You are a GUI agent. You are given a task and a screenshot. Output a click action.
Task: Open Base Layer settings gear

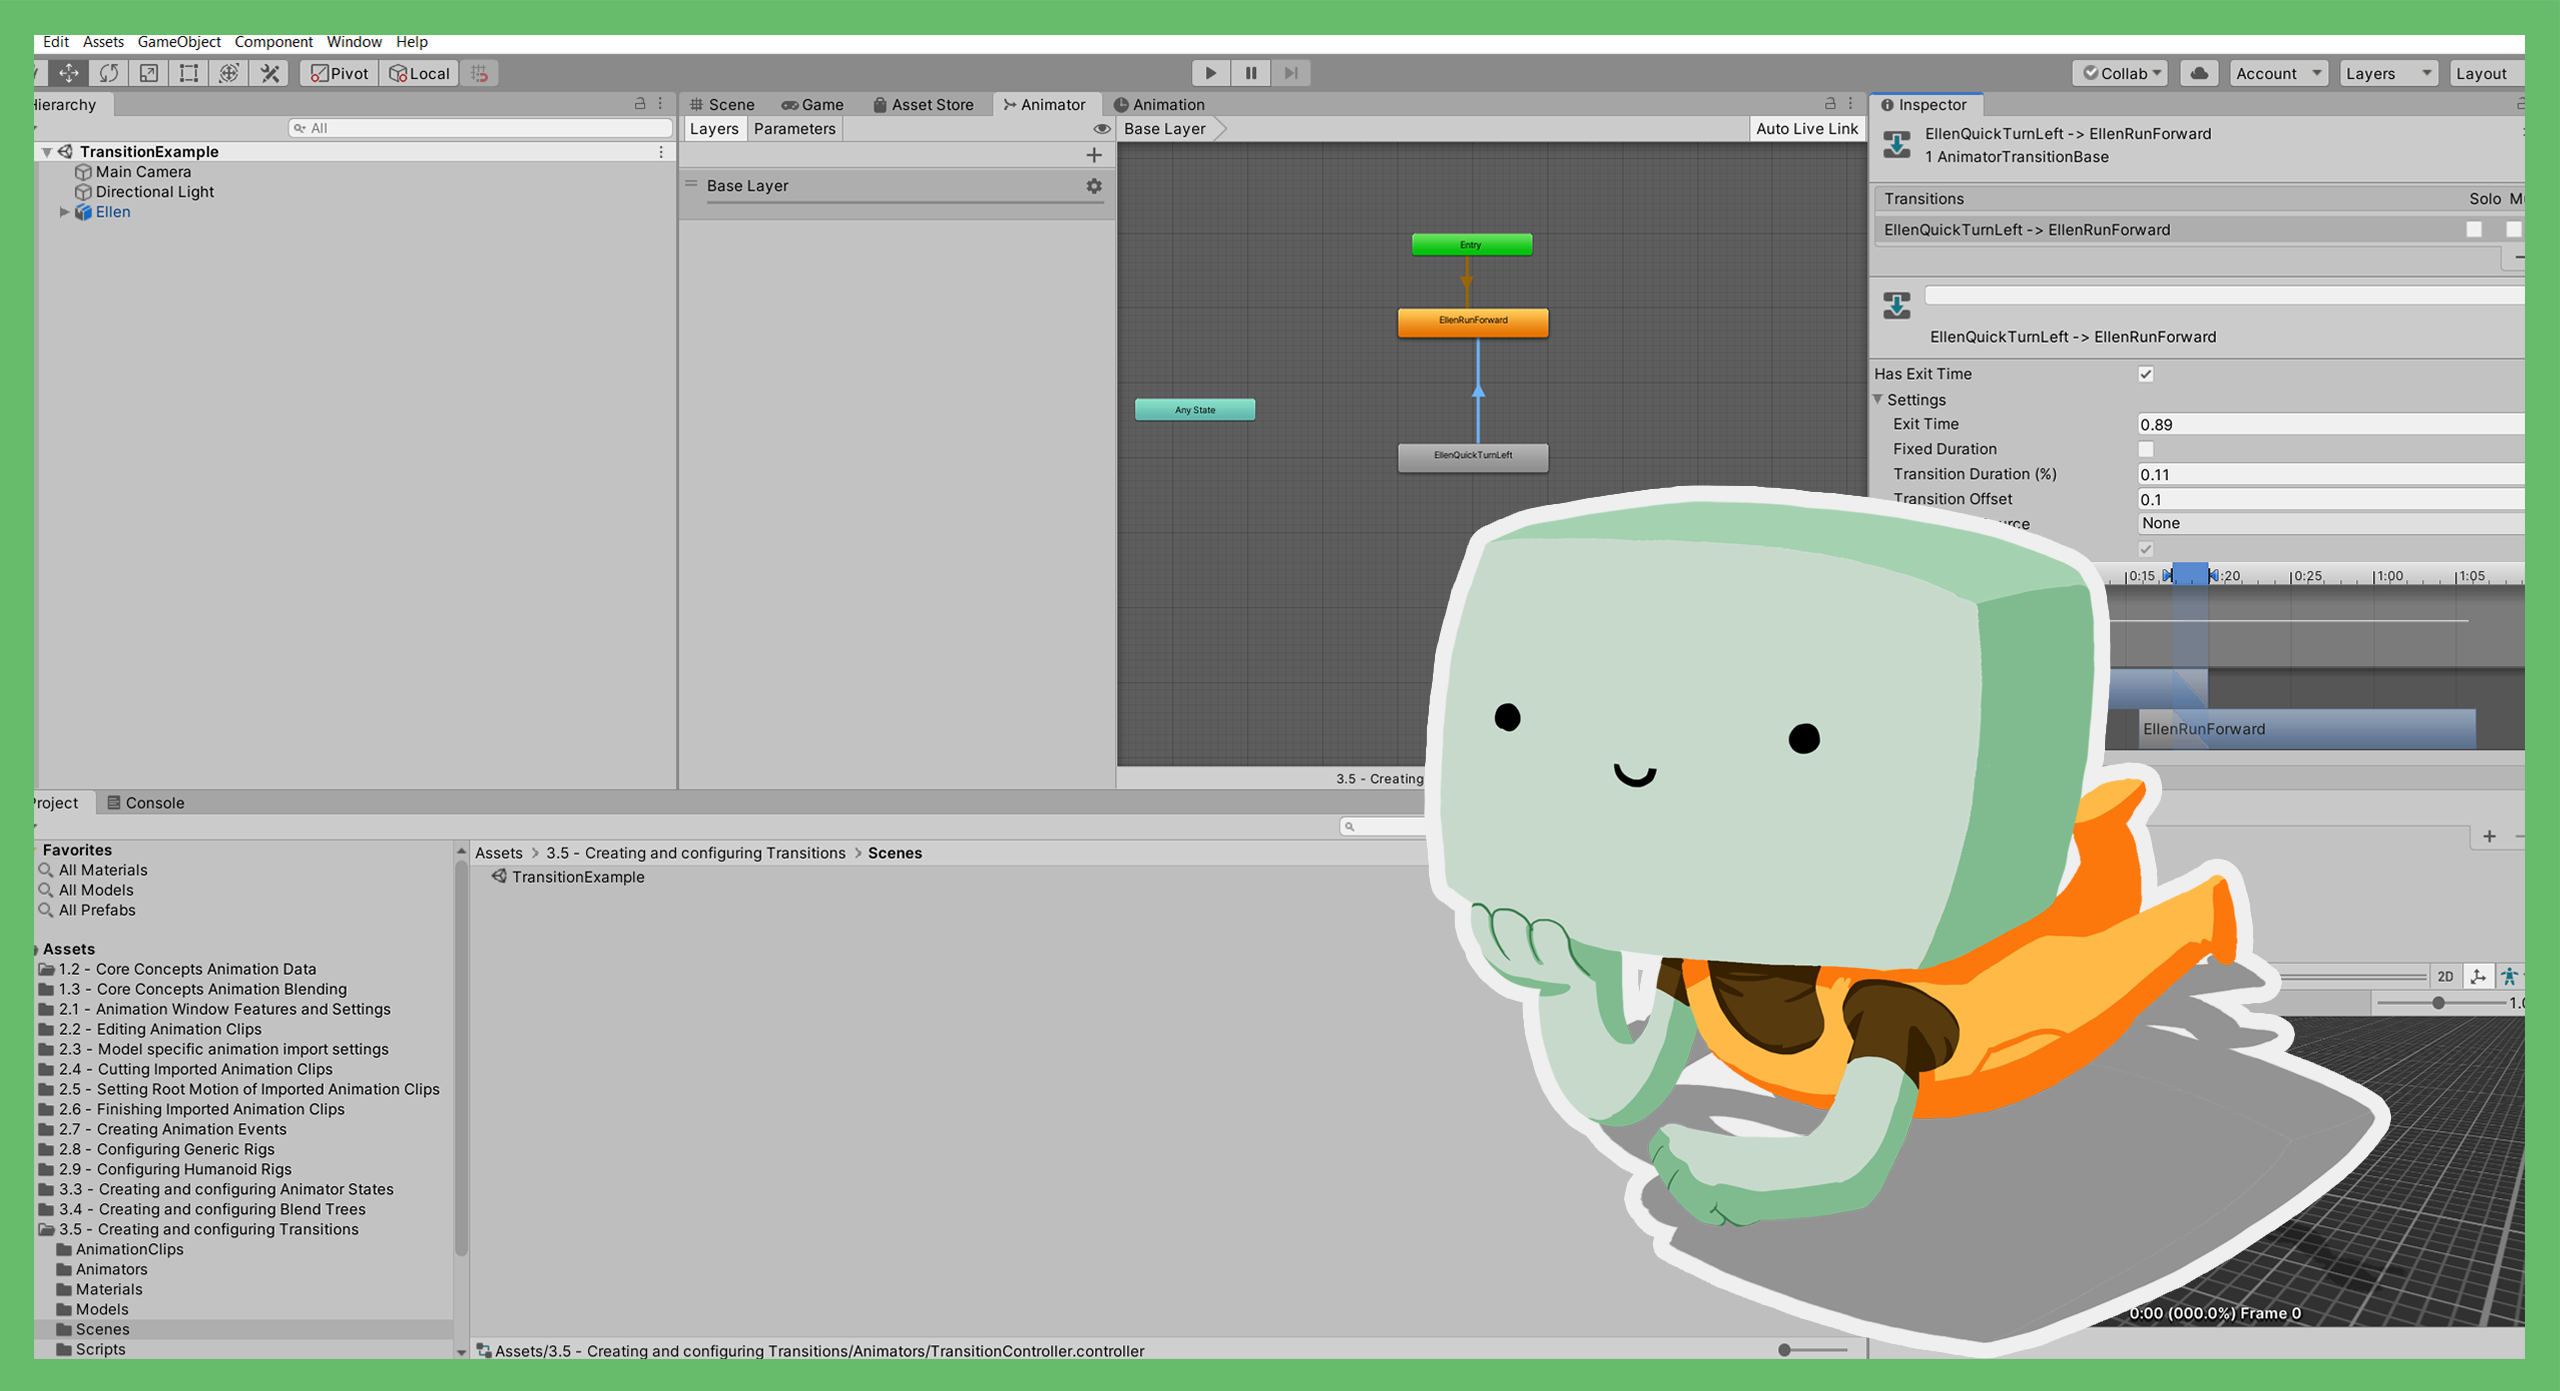coord(1094,186)
